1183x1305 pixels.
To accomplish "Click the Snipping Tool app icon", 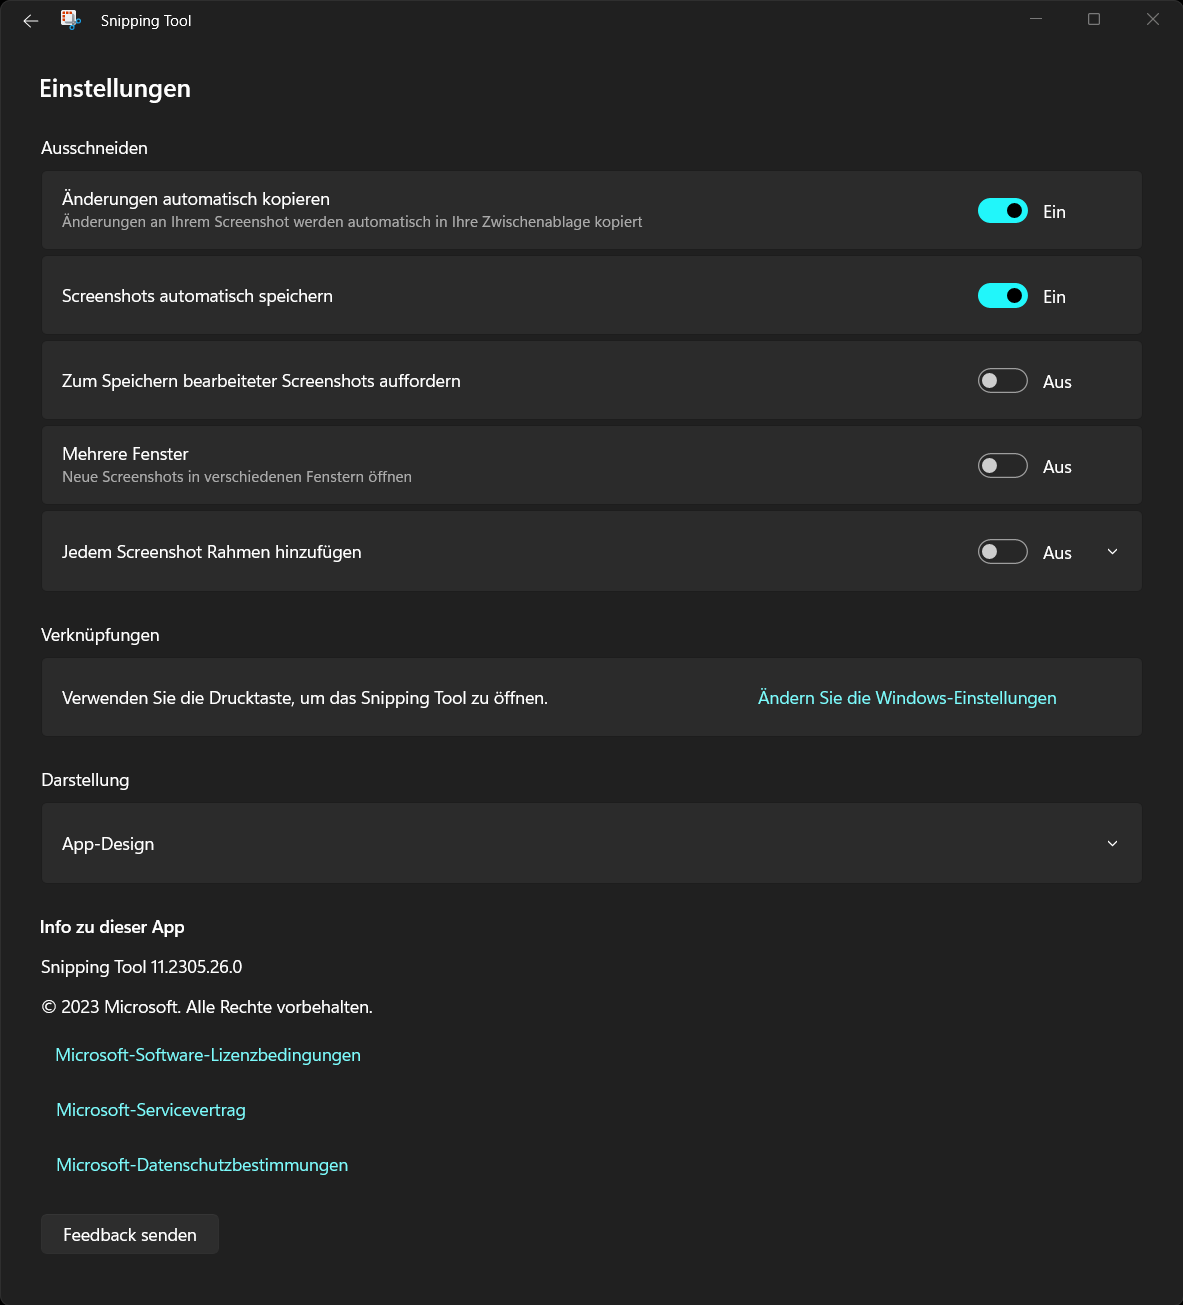I will 70,20.
